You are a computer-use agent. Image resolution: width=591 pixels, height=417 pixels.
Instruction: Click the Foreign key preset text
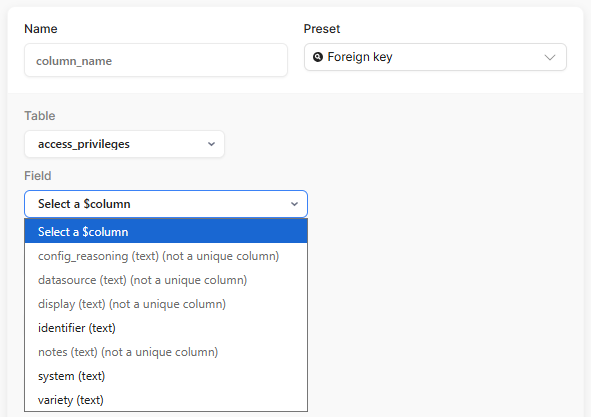click(360, 57)
